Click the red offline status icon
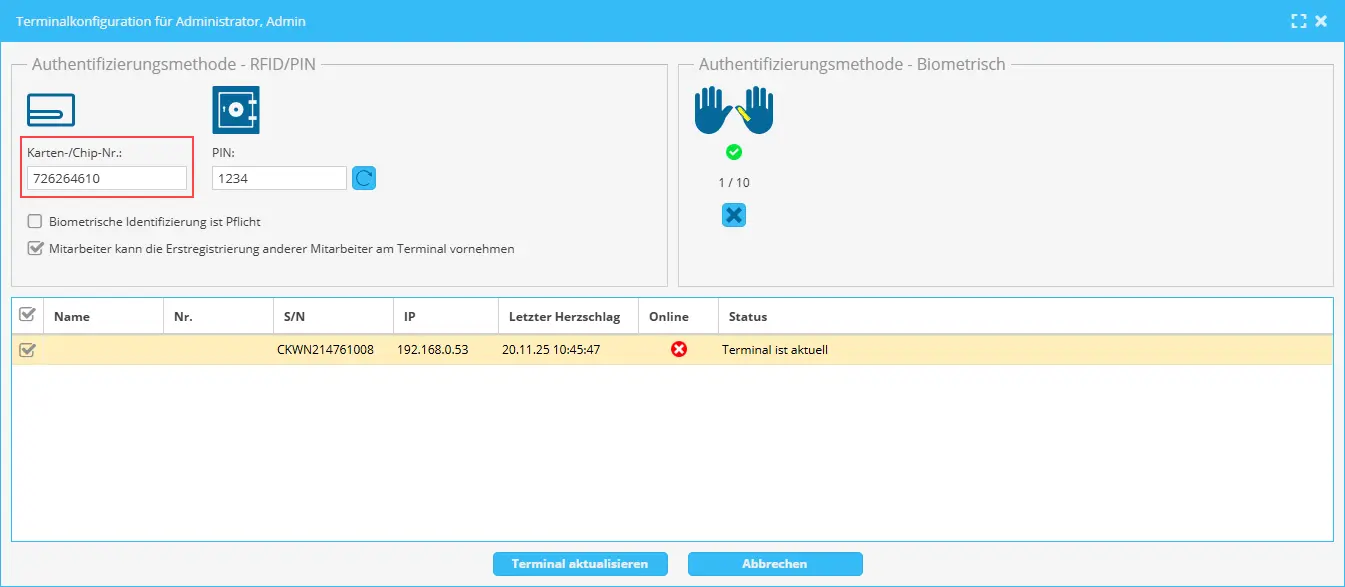Viewport: 1345px width, 587px height. click(679, 349)
